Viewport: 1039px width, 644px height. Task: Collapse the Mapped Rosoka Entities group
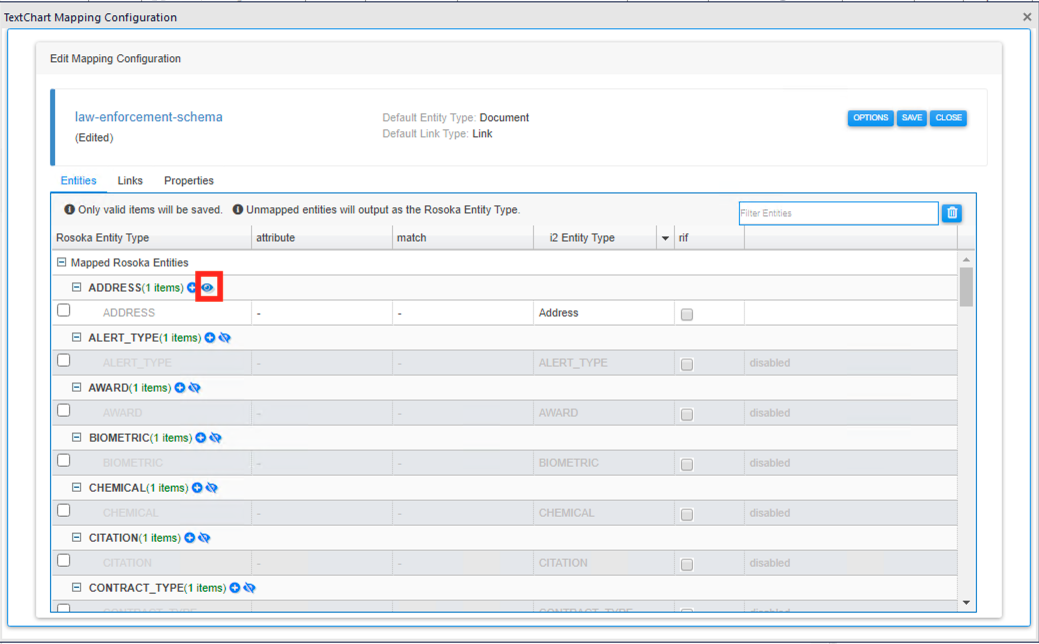tap(62, 262)
